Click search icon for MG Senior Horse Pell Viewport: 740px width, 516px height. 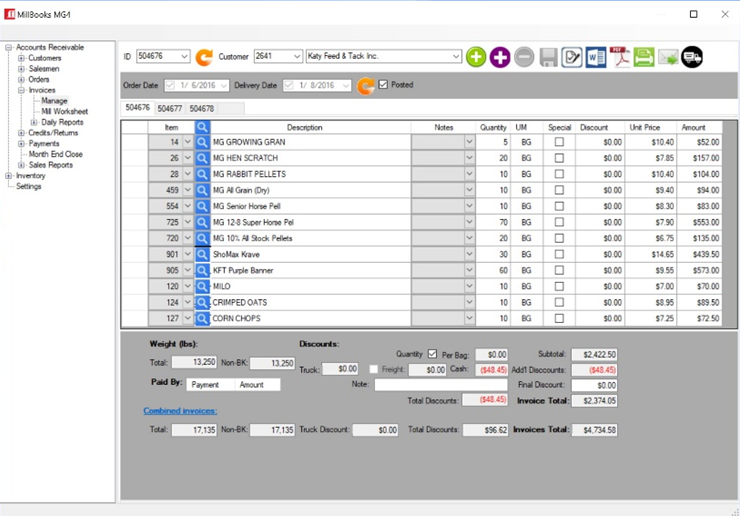pos(202,206)
